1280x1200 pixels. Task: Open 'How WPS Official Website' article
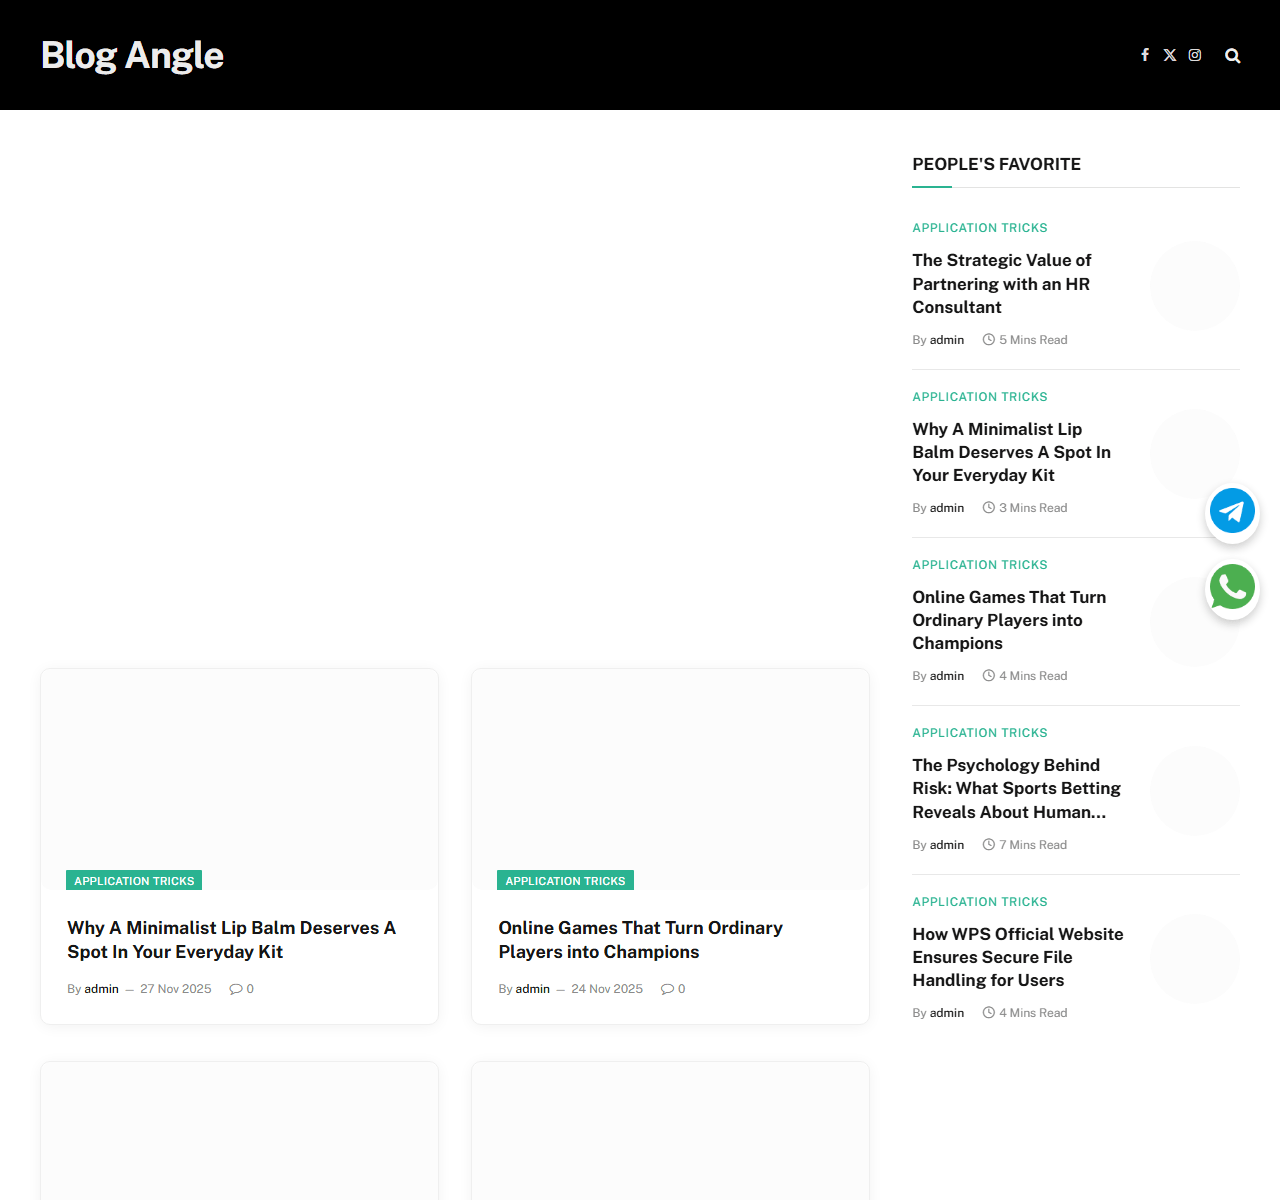(1017, 957)
